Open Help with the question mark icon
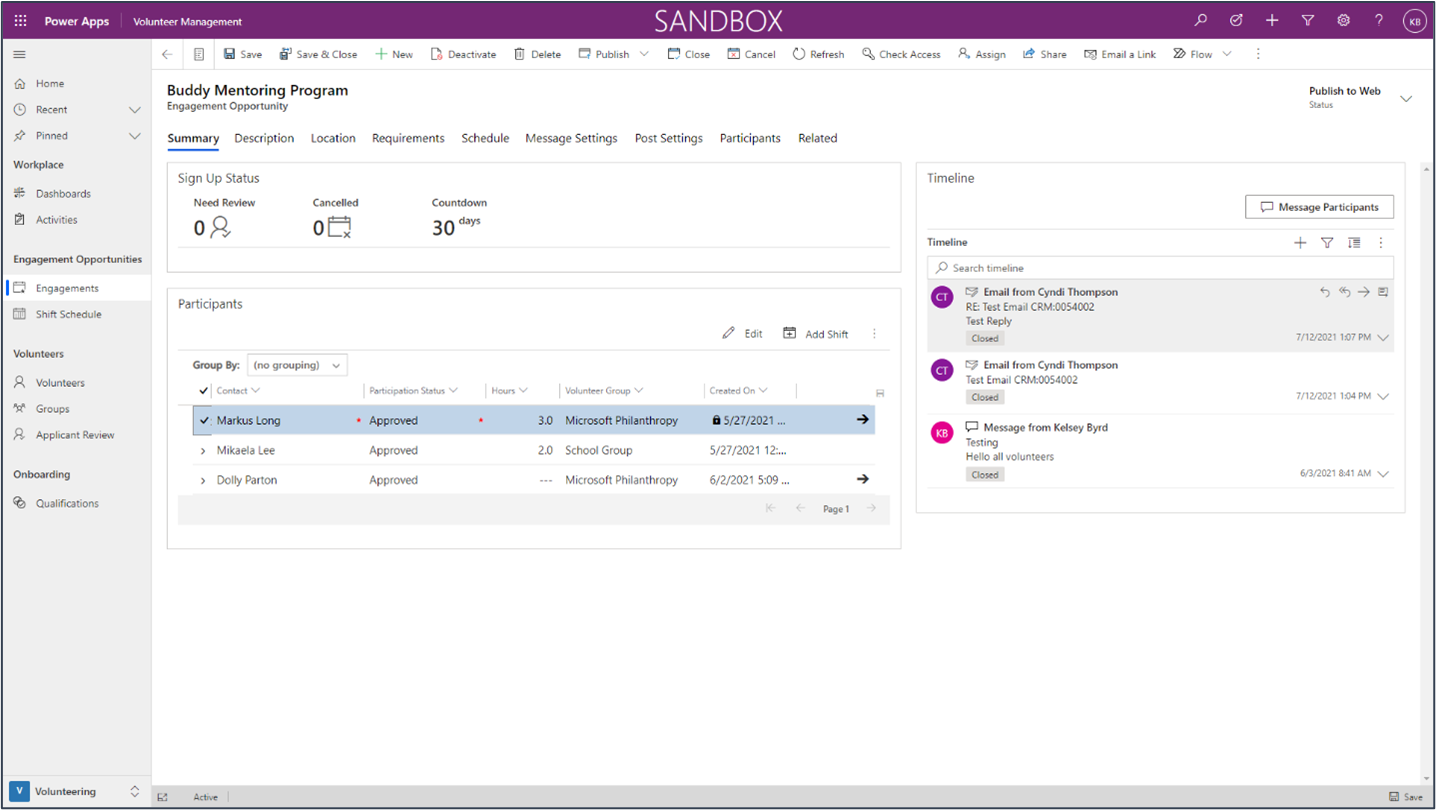This screenshot has width=1436, height=810. (x=1379, y=19)
